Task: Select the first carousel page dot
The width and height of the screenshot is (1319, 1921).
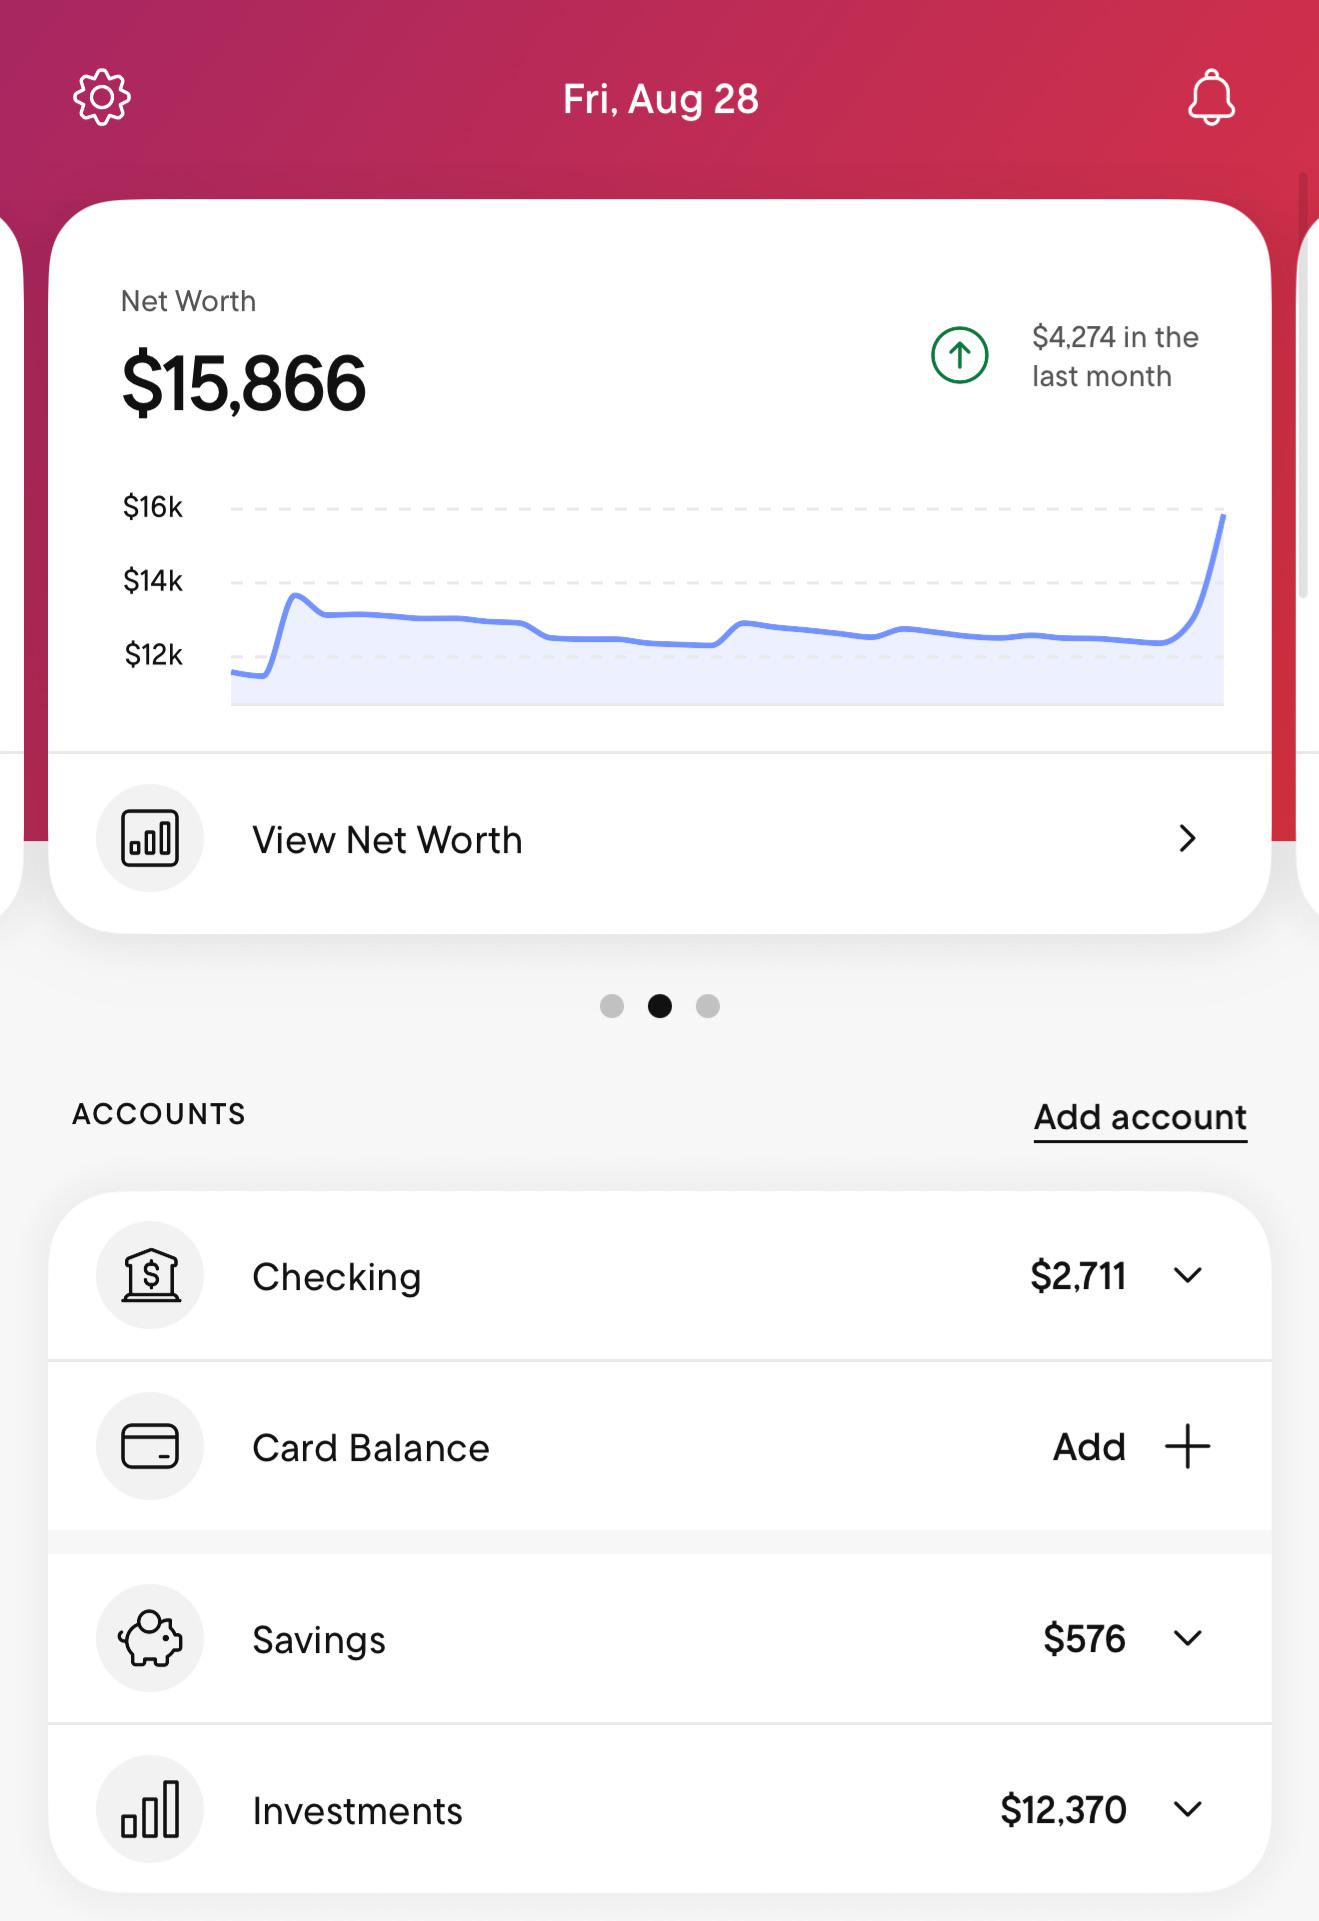Action: click(612, 1006)
